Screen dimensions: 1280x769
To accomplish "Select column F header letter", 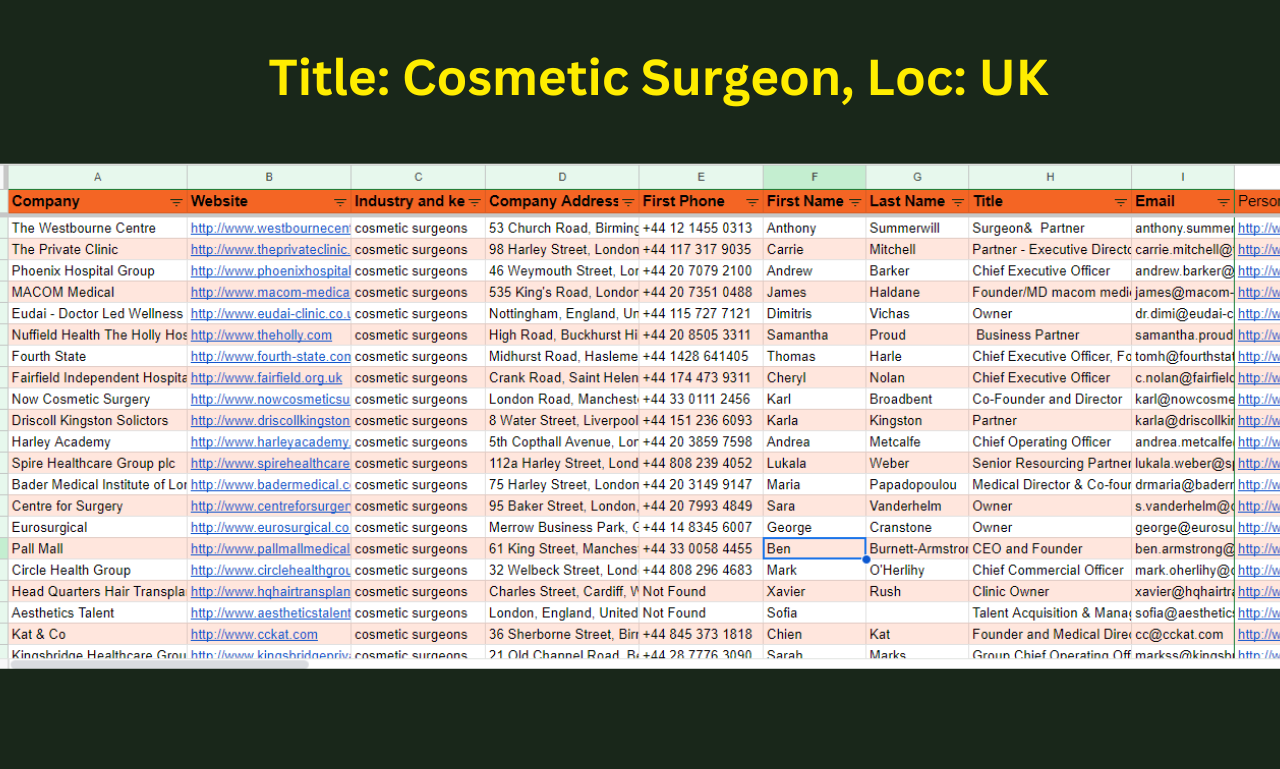I will tap(814, 177).
